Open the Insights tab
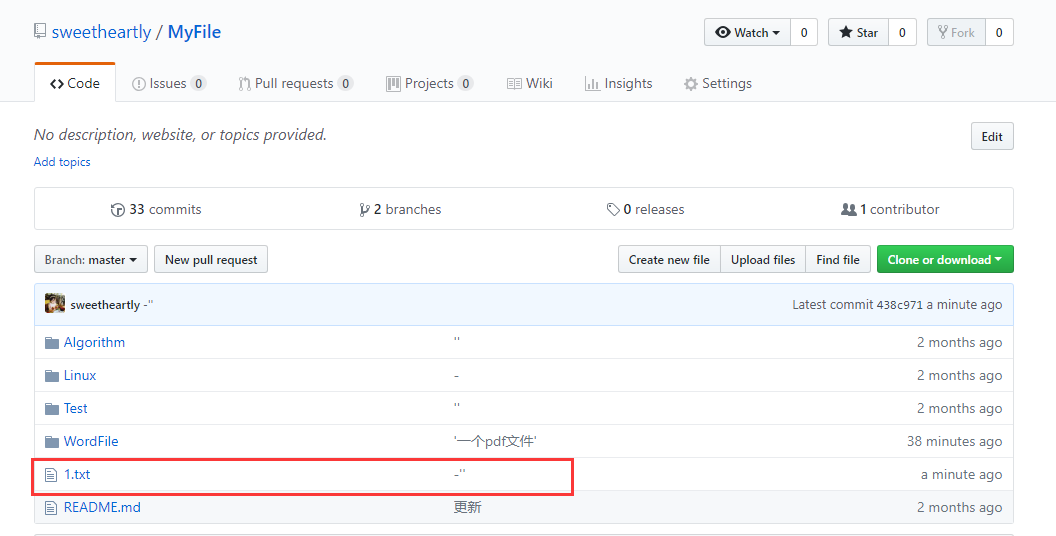Image resolution: width=1056 pixels, height=536 pixels. [618, 83]
